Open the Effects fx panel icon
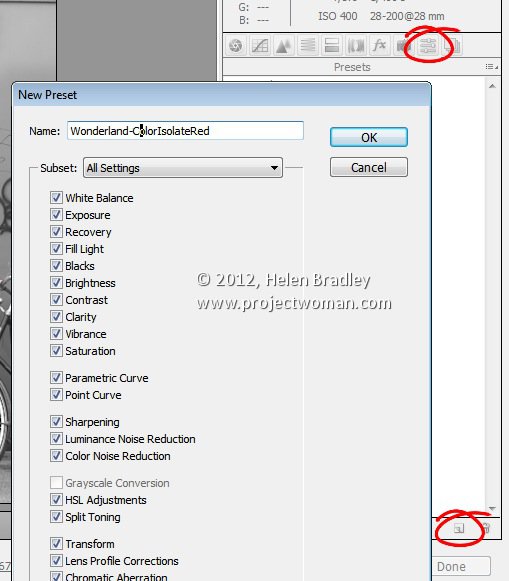The height and width of the screenshot is (581, 509). click(x=379, y=46)
